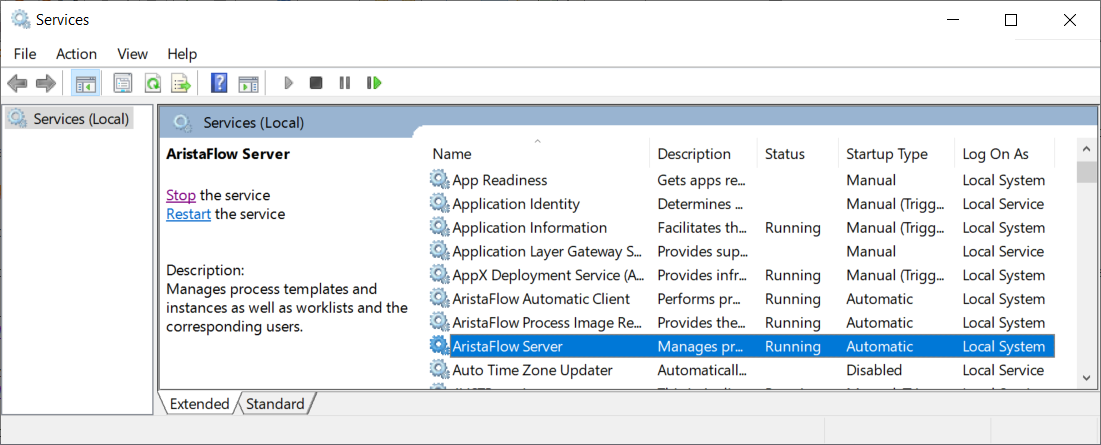Click gear icon beside AristaFlow Server
This screenshot has height=445, width=1101.
[x=439, y=346]
